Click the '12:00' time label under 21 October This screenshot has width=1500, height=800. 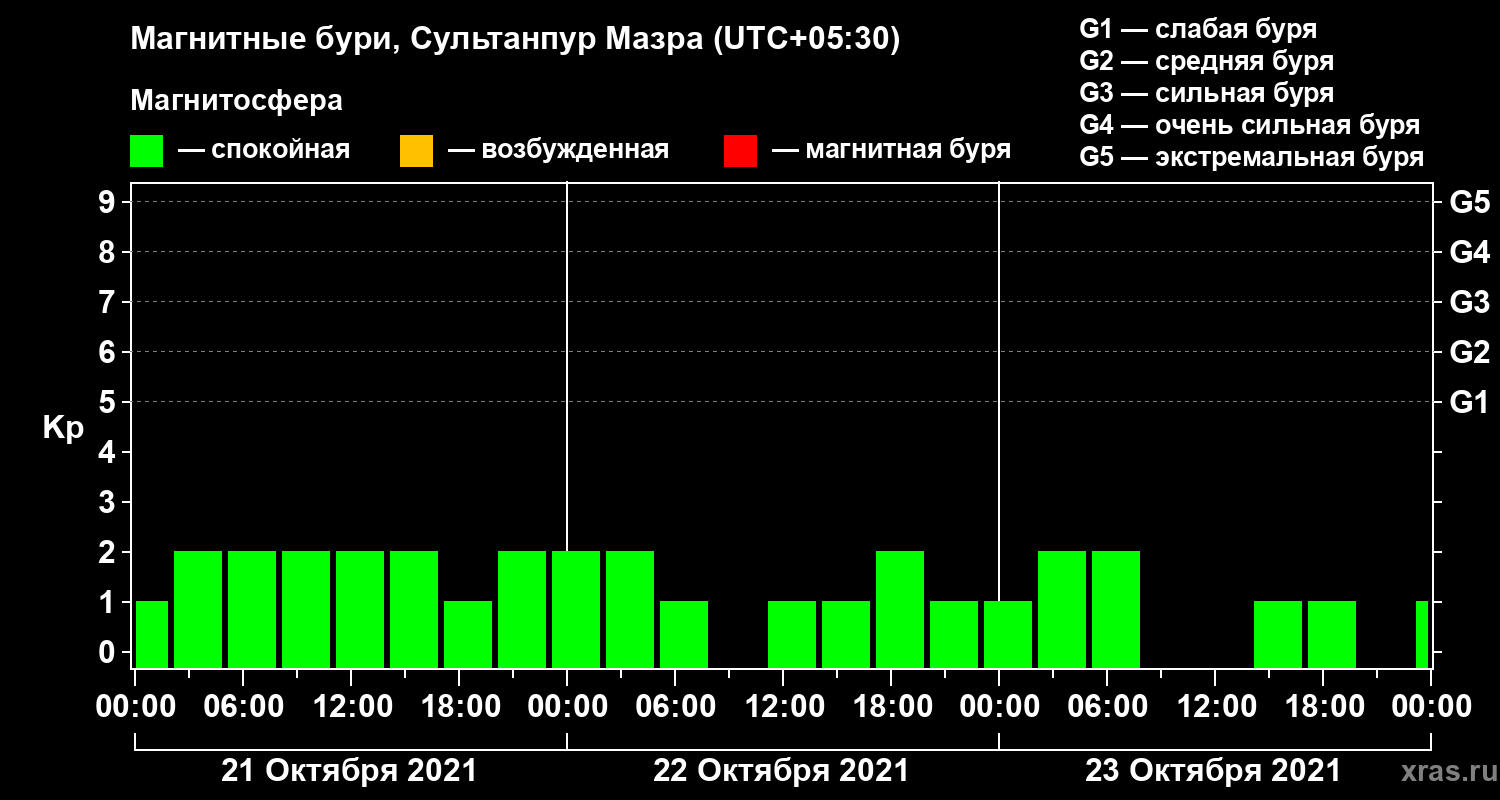pyautogui.click(x=351, y=706)
